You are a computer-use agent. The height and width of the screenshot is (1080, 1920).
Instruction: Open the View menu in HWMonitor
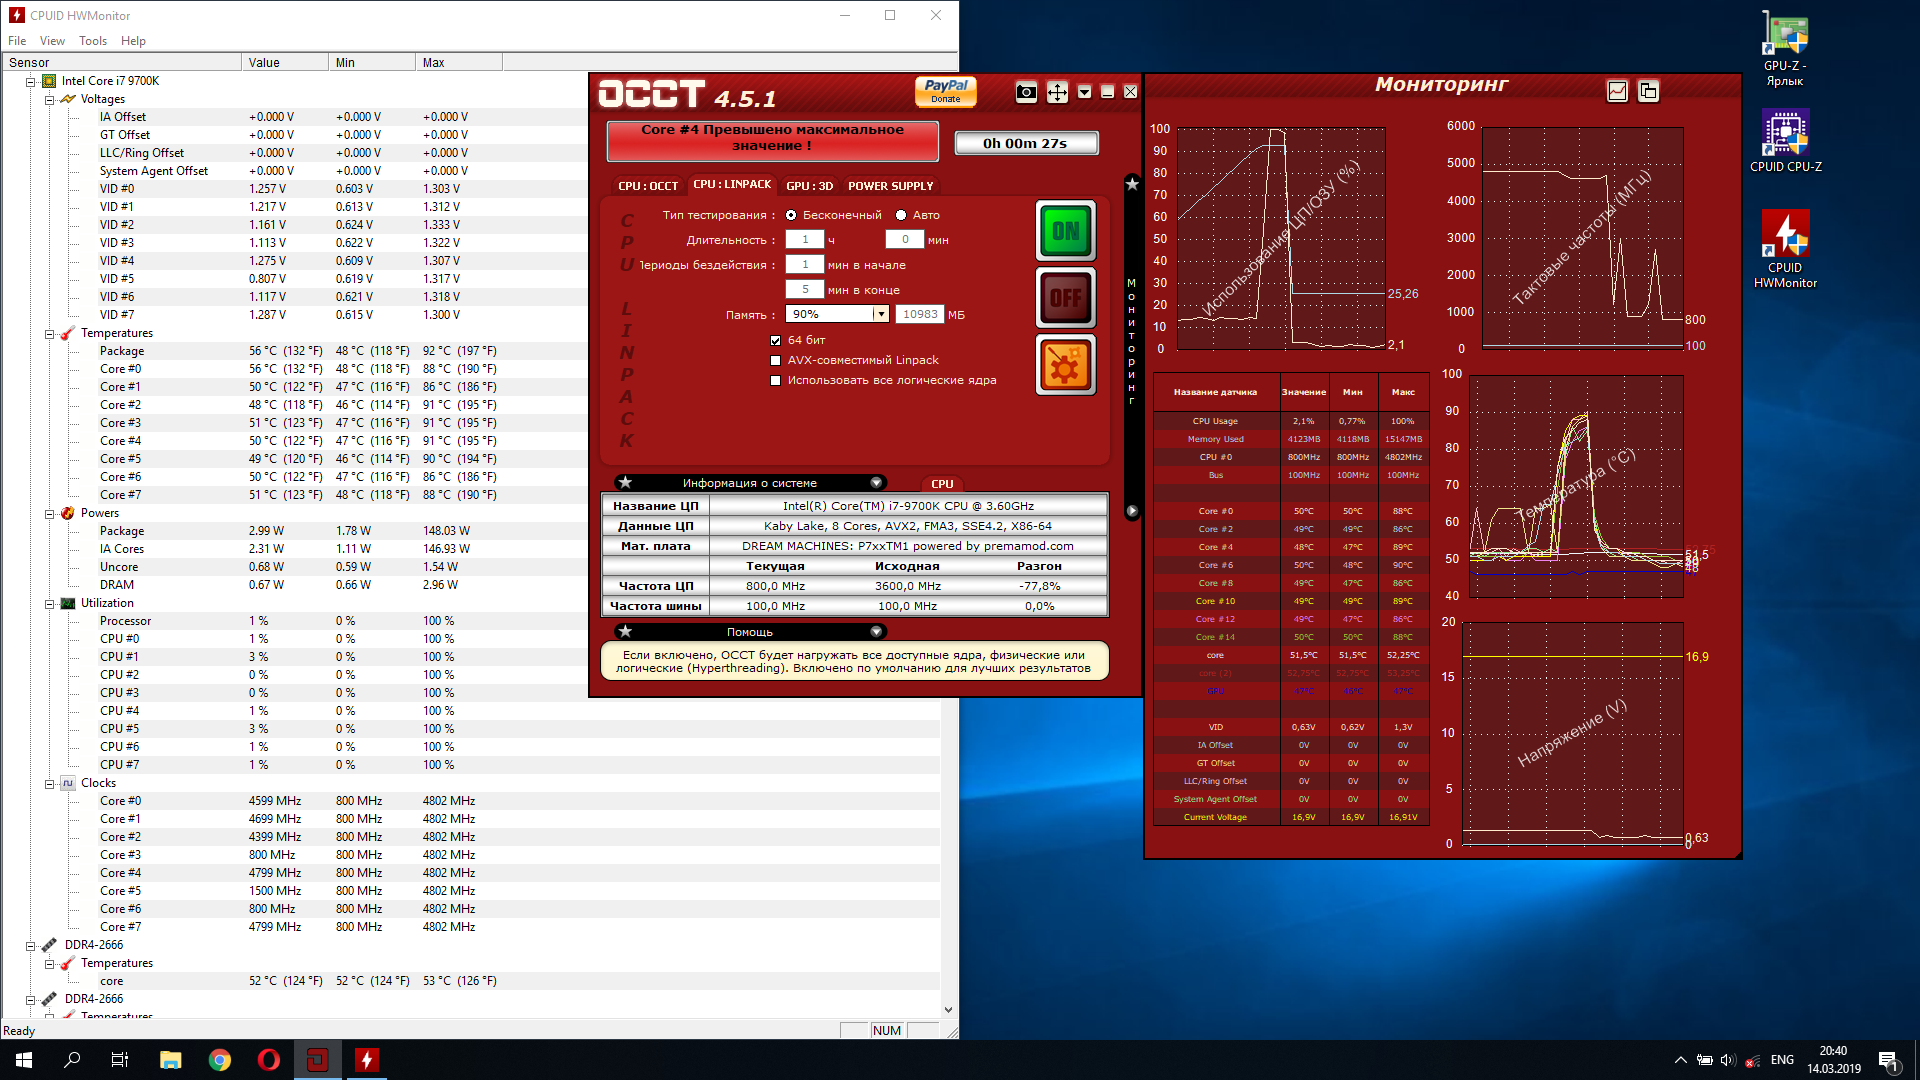coord(52,41)
